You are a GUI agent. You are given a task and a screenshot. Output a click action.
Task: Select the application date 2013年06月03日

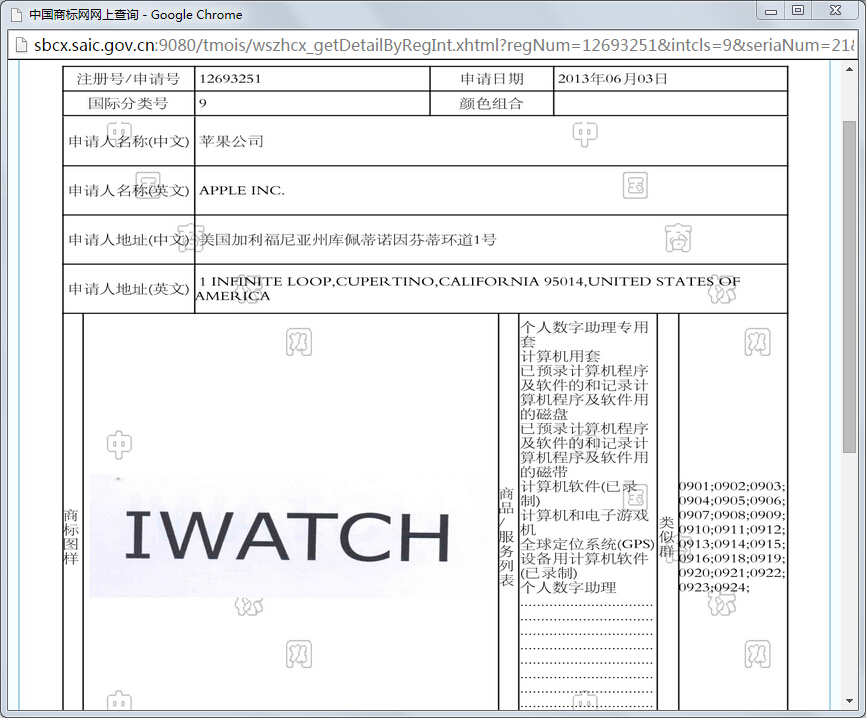pyautogui.click(x=612, y=79)
